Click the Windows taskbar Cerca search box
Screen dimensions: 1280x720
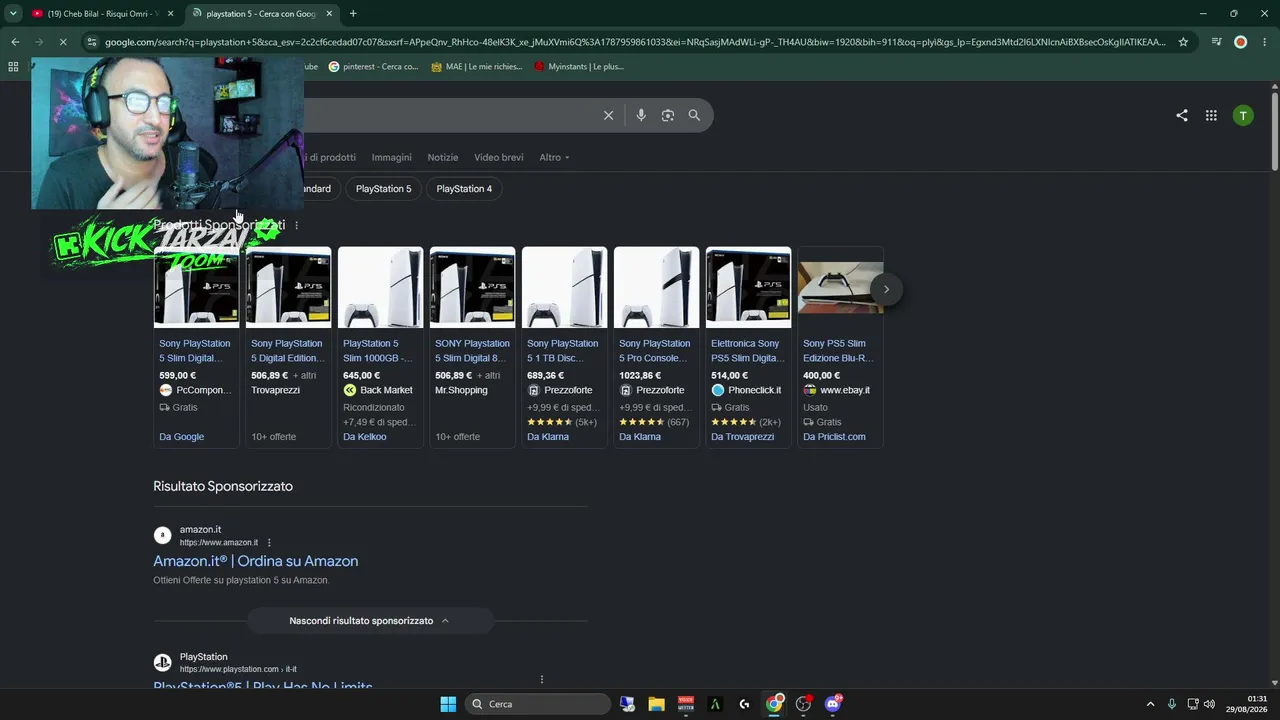pyautogui.click(x=539, y=704)
